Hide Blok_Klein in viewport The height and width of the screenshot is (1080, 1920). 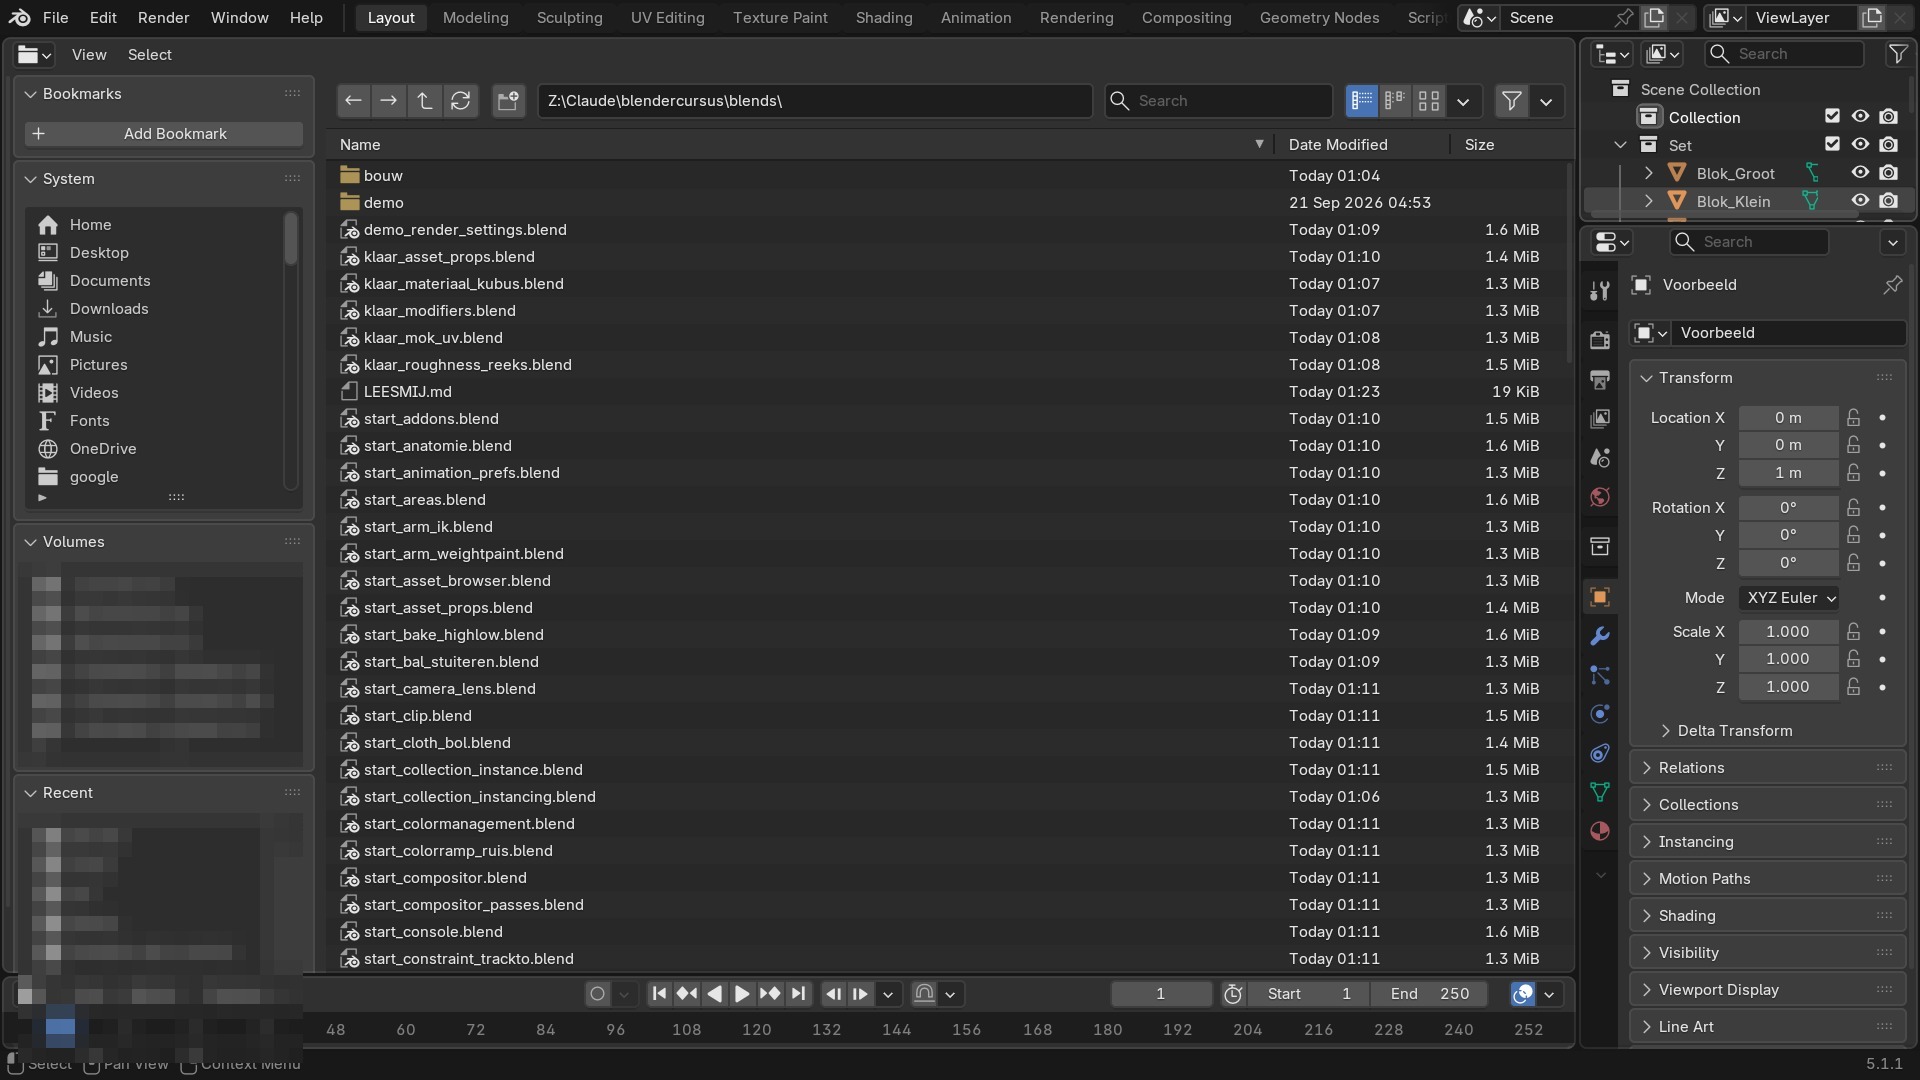tap(1860, 201)
